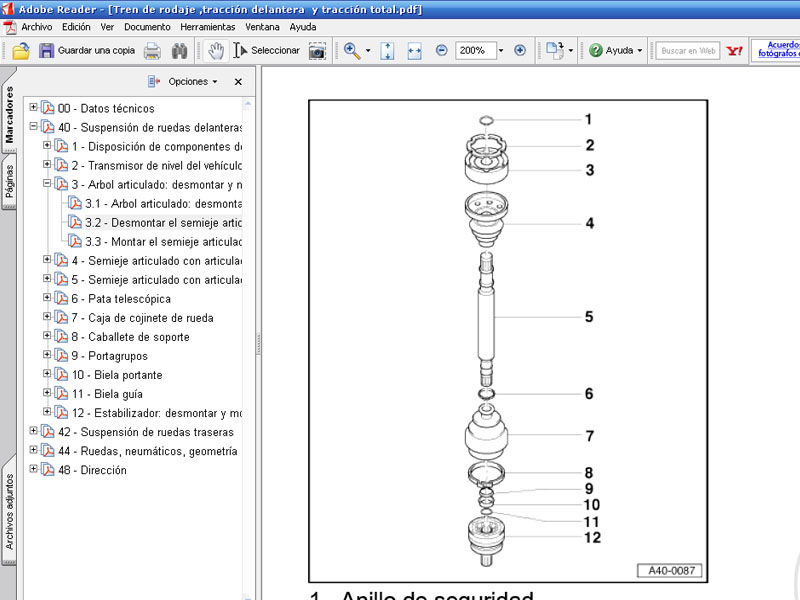800x600 pixels.
Task: Select bookmark 3.1 - Arbol articulado
Action: [x=163, y=204]
